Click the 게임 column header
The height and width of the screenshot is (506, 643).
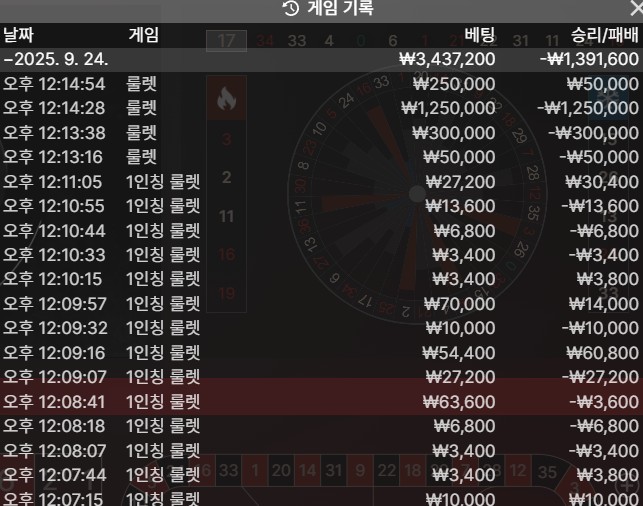click(144, 34)
